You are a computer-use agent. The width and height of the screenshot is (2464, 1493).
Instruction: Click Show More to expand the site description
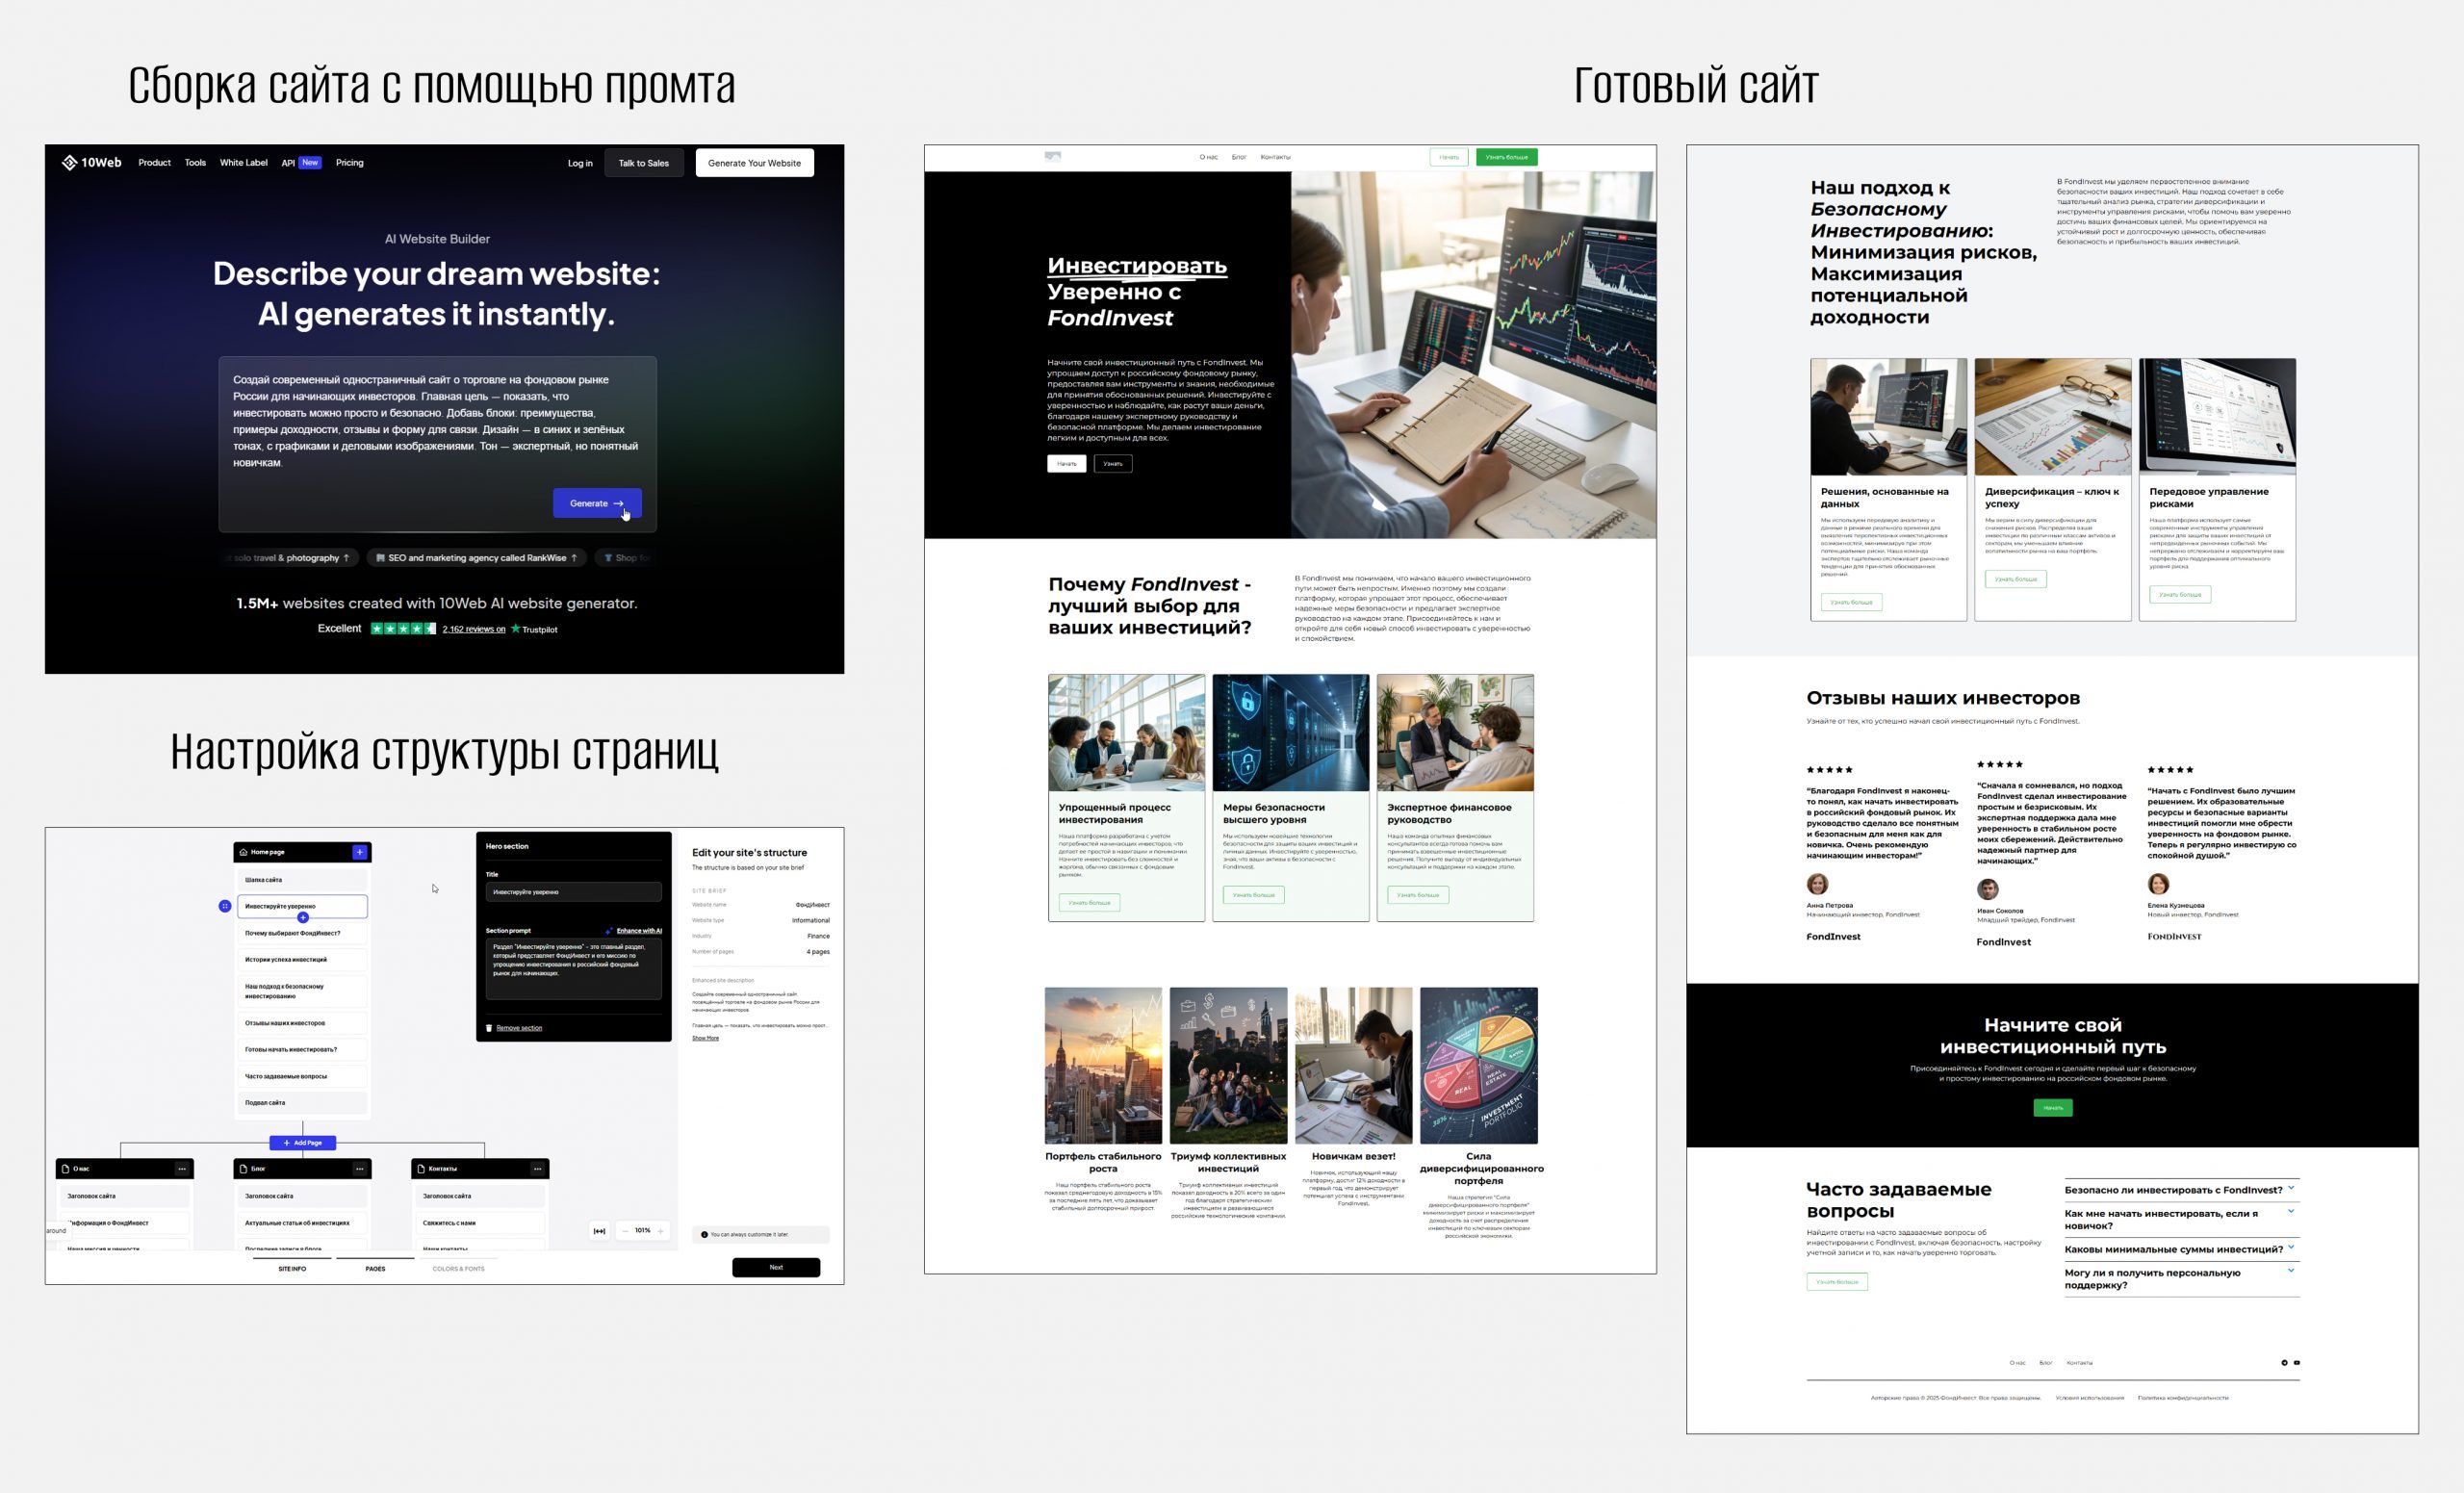point(706,1039)
